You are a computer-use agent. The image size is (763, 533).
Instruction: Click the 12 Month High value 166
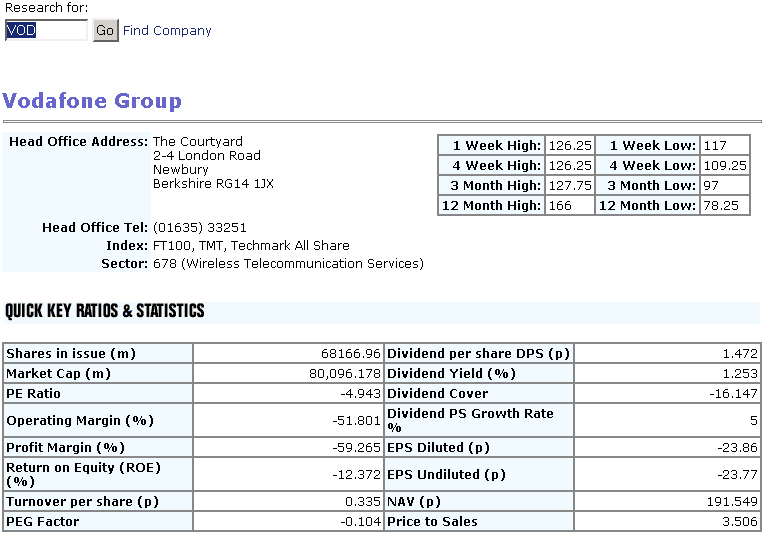point(559,206)
